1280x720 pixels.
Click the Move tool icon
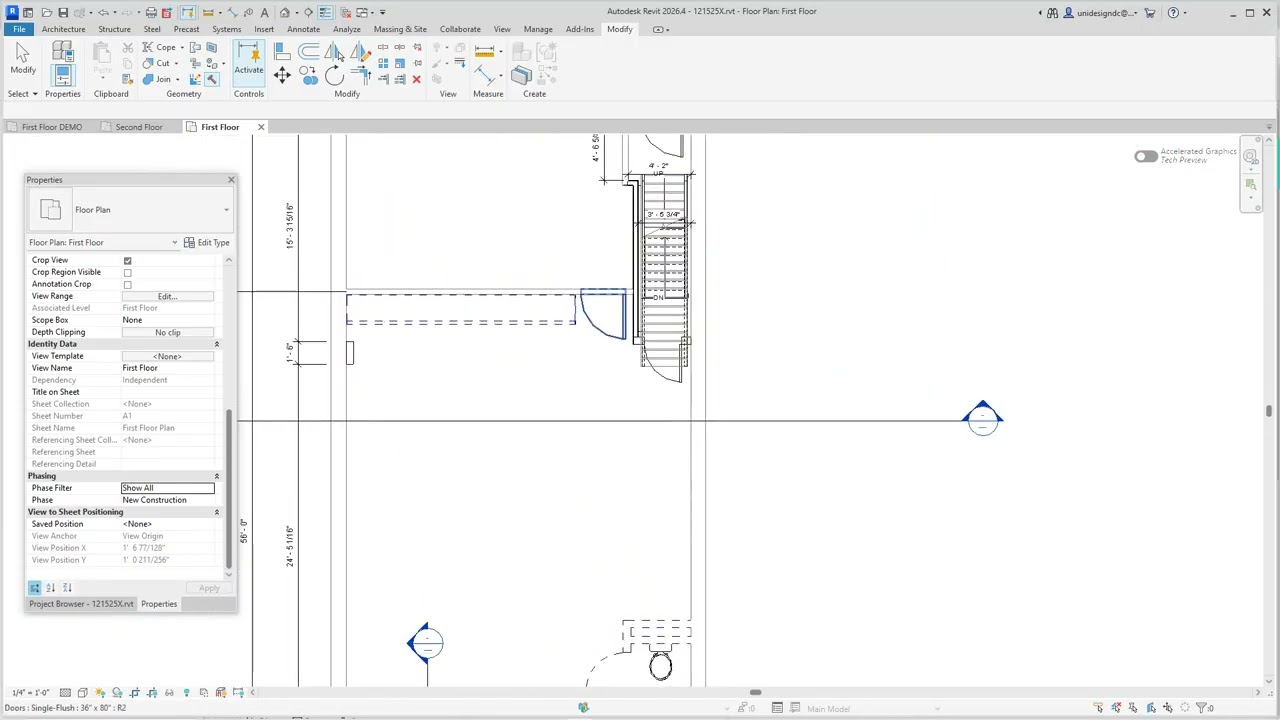click(x=282, y=76)
